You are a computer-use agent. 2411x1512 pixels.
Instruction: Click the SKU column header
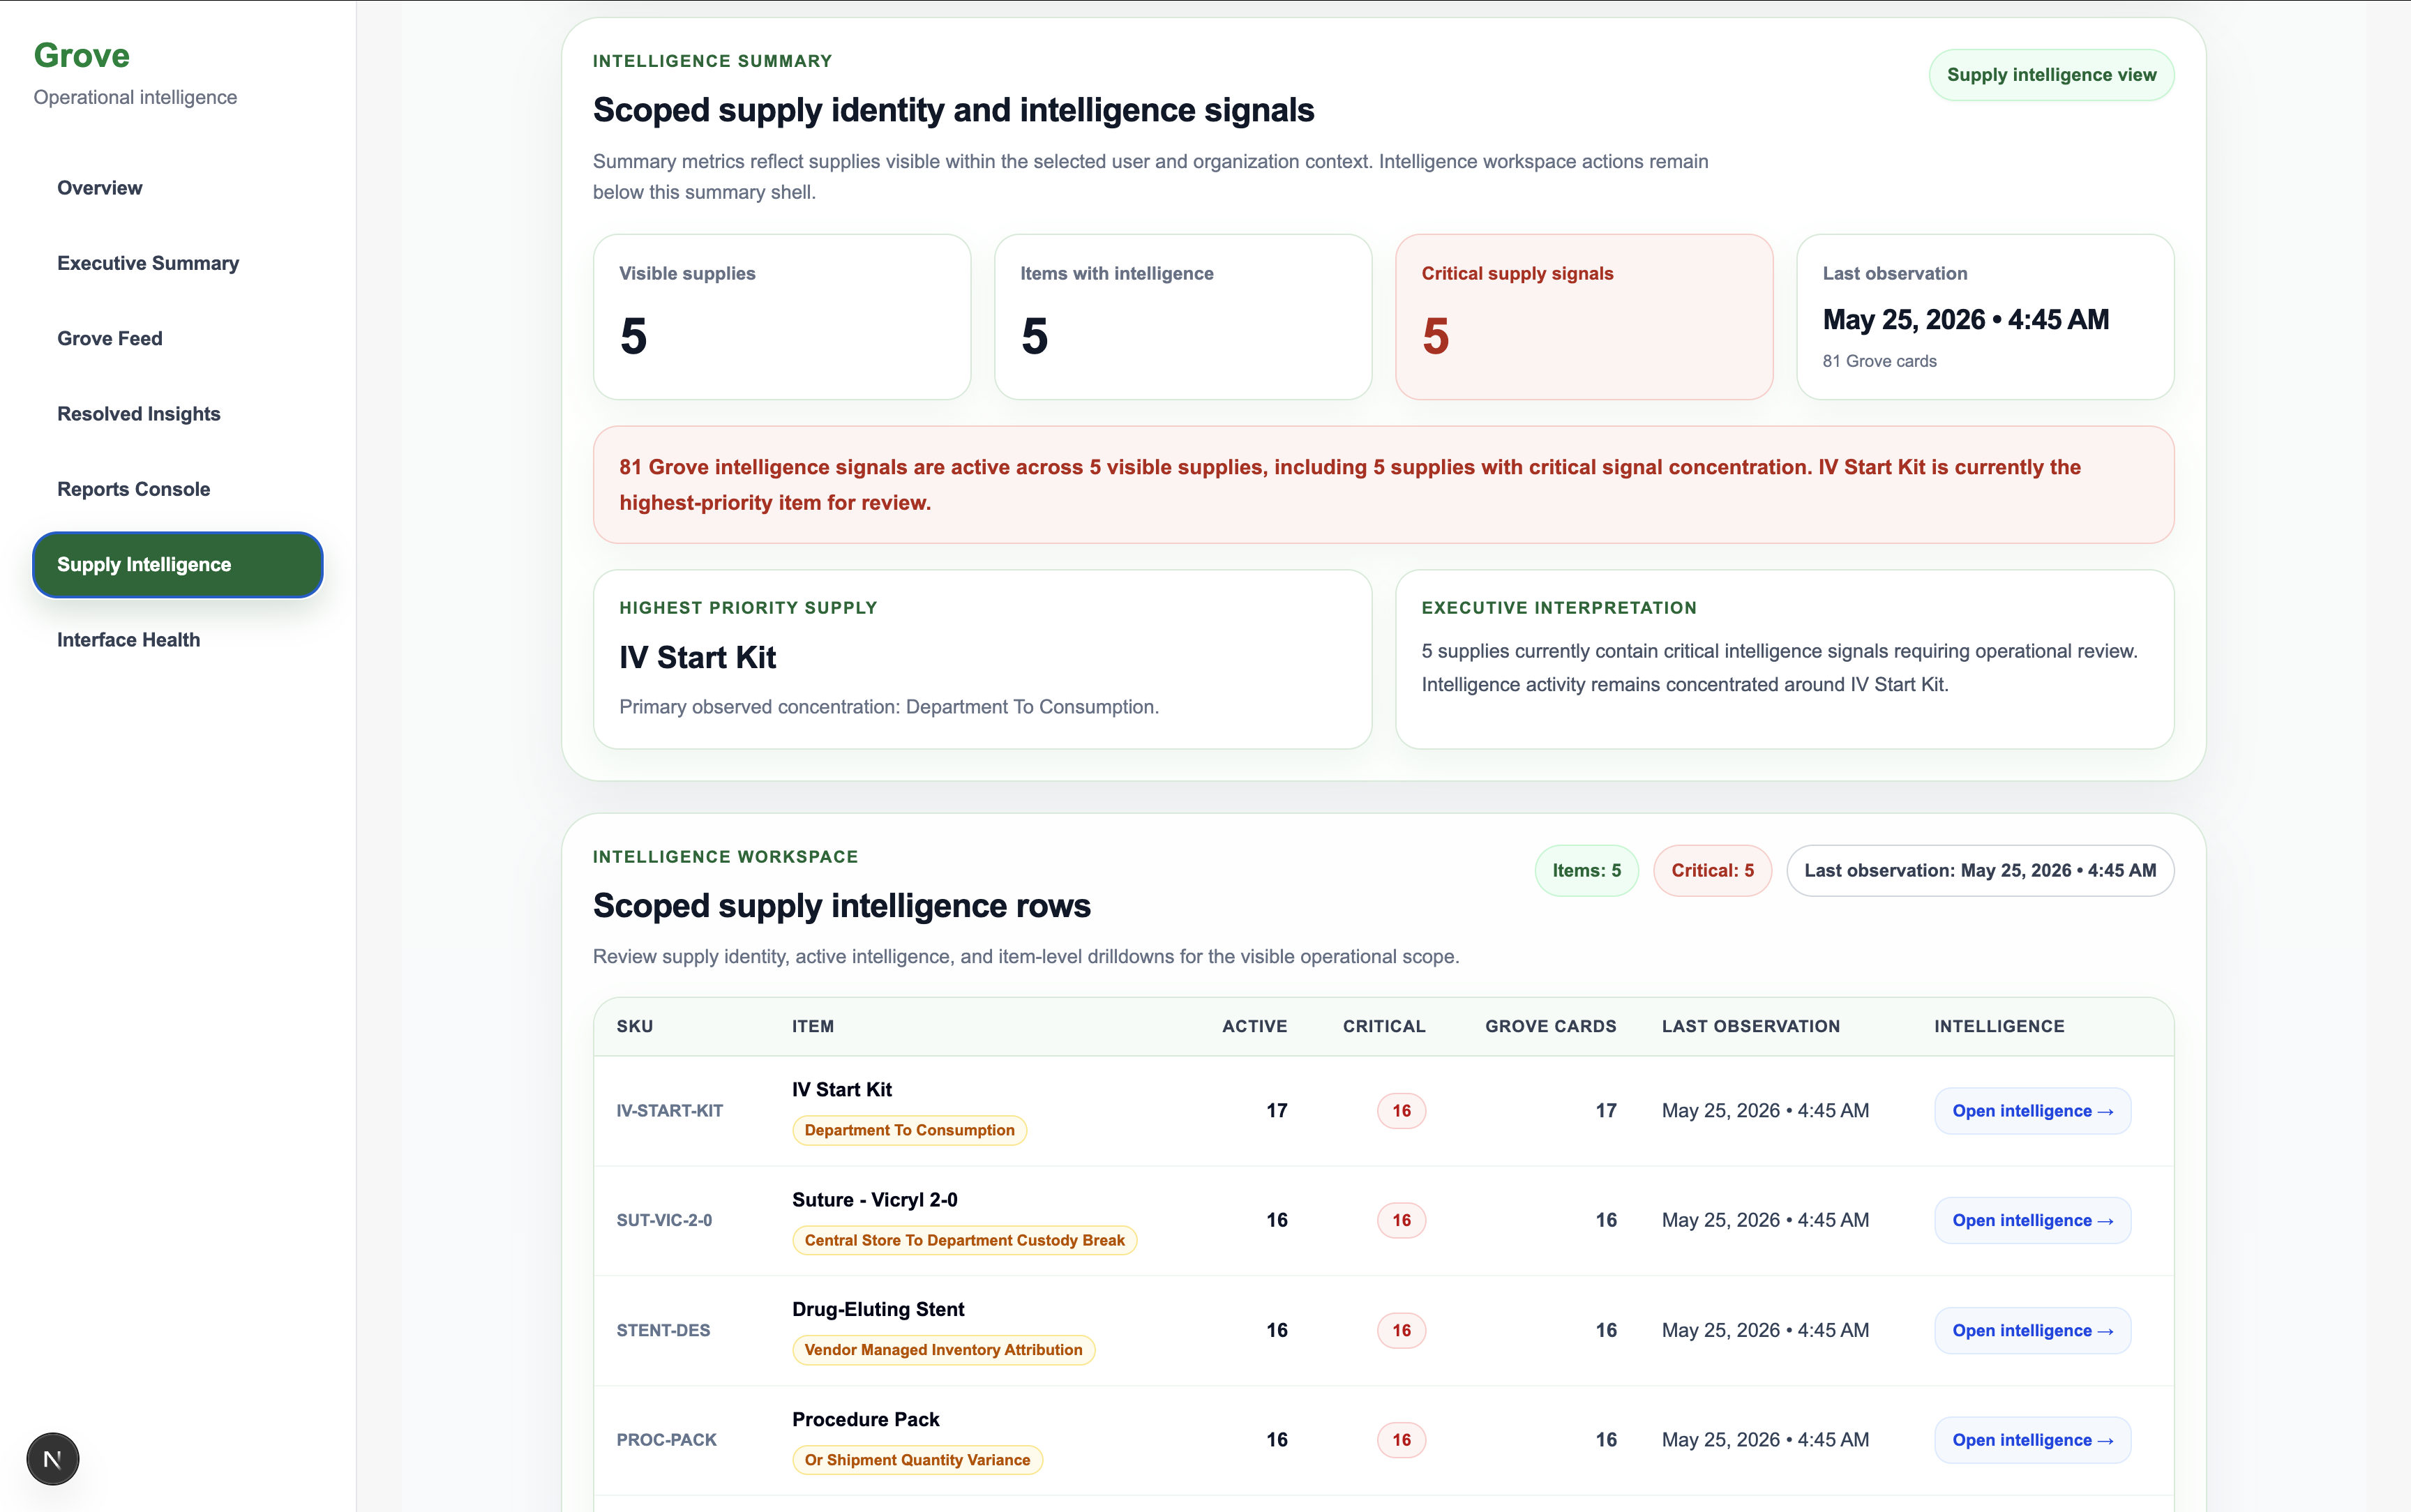(x=635, y=1026)
